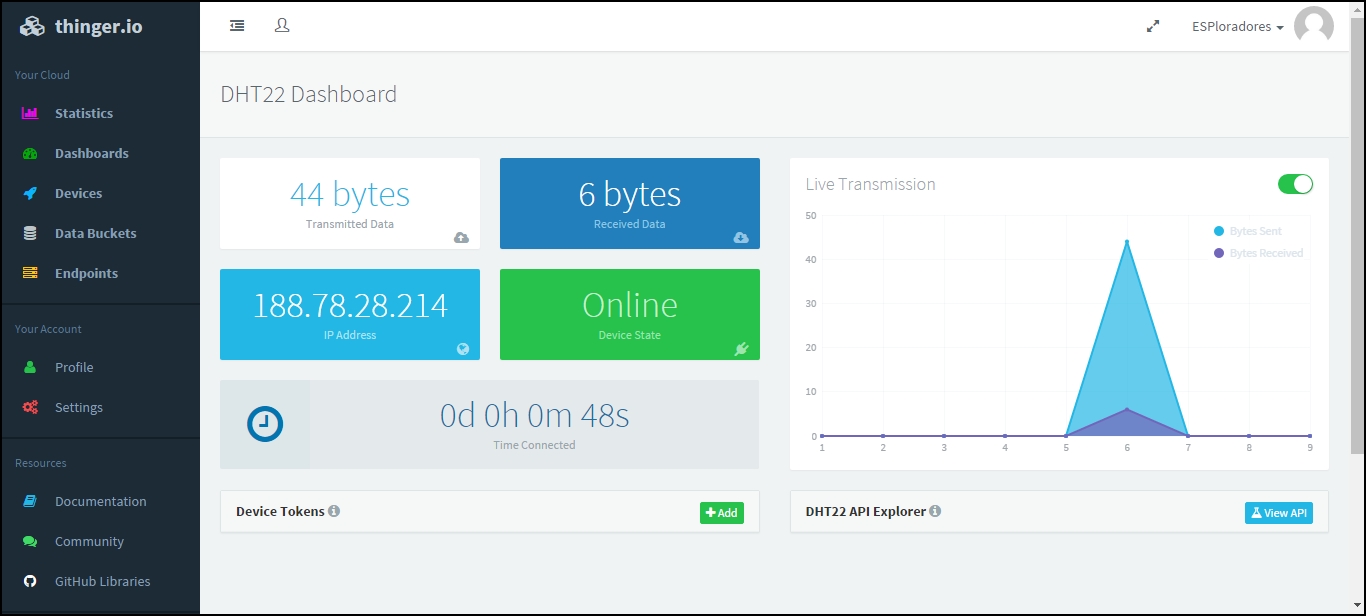Click the 0d 0h 0m 48s connected time
1366x616 pixels.
pyautogui.click(x=535, y=415)
